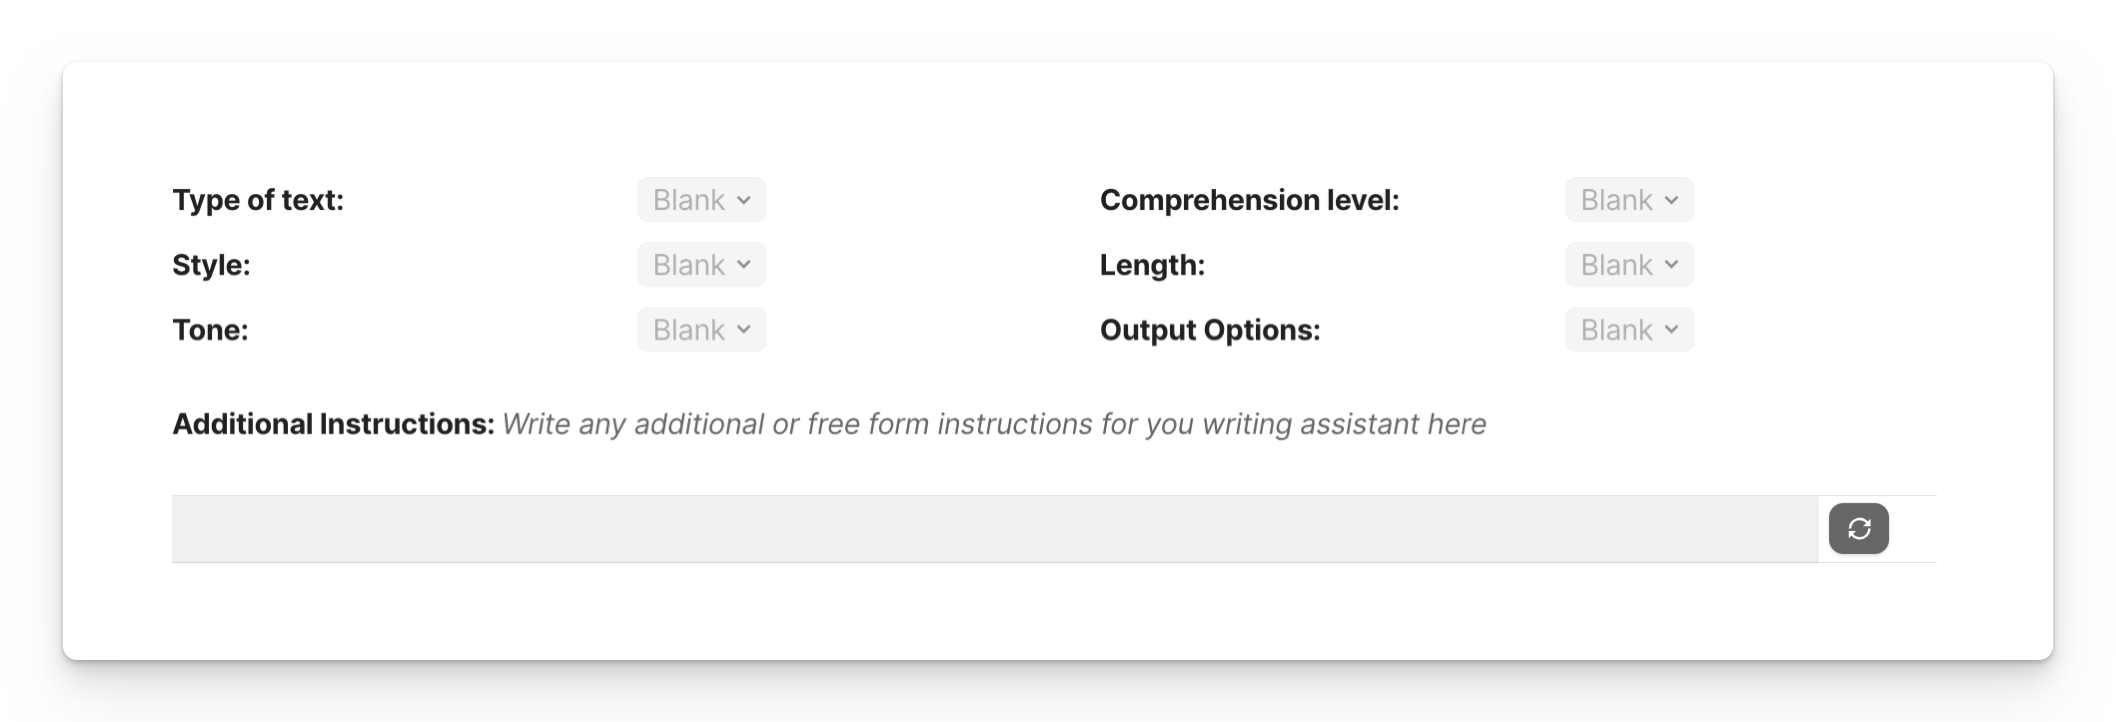This screenshot has width=2116, height=722.
Task: Expand the Tone Blank dropdown
Action: (x=702, y=330)
